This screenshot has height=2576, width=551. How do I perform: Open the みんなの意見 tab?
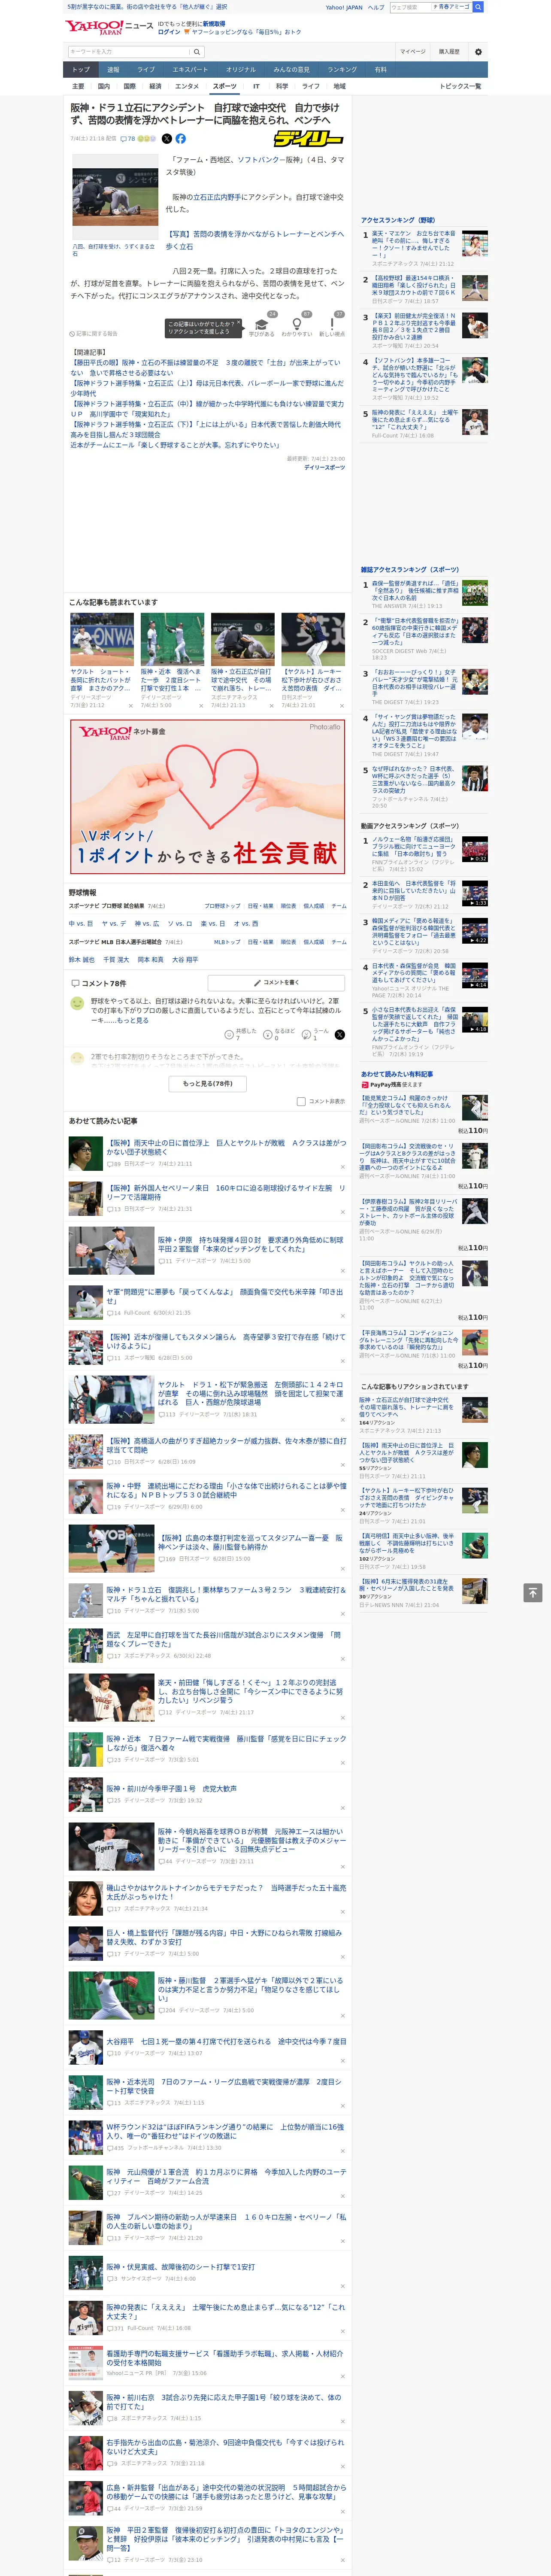tap(291, 70)
